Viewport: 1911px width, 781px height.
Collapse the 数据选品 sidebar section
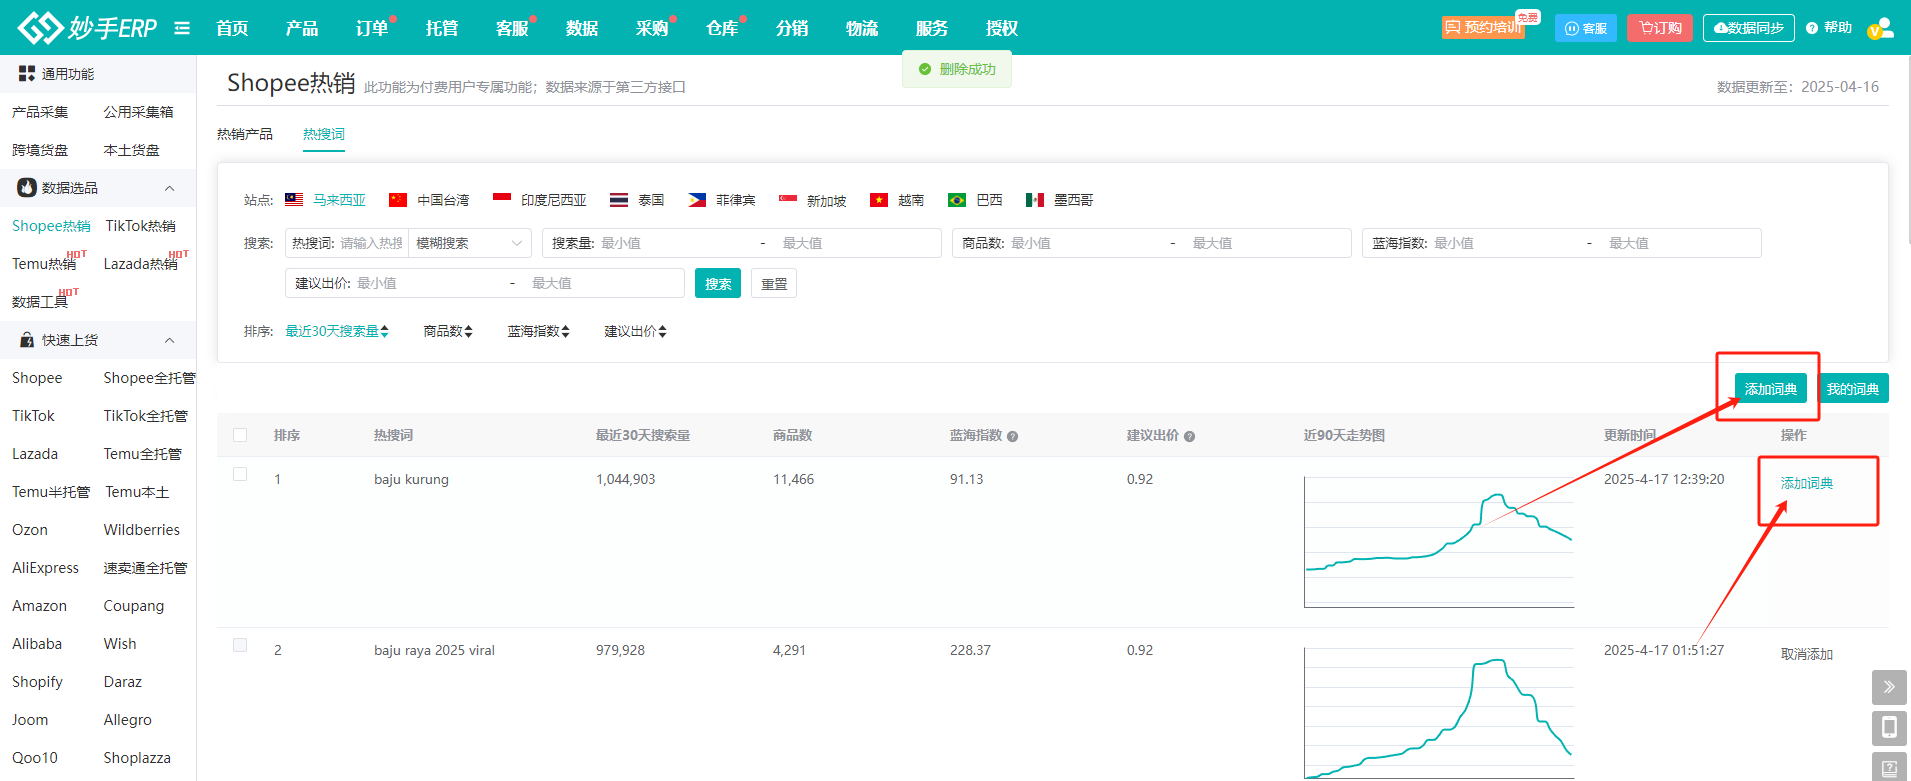(x=170, y=188)
